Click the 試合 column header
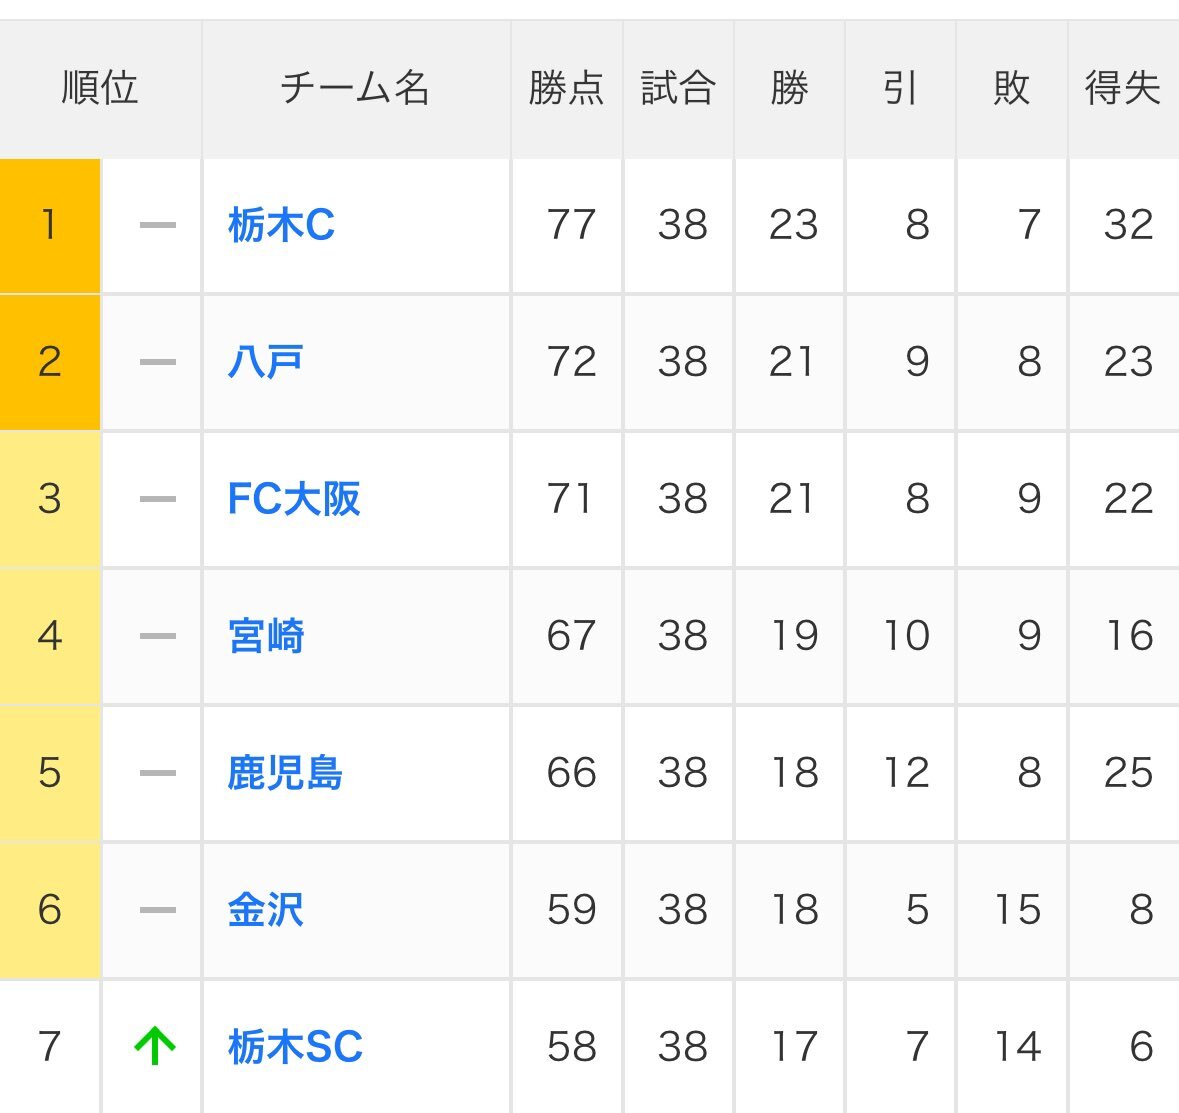The width and height of the screenshot is (1179, 1113). pos(678,89)
